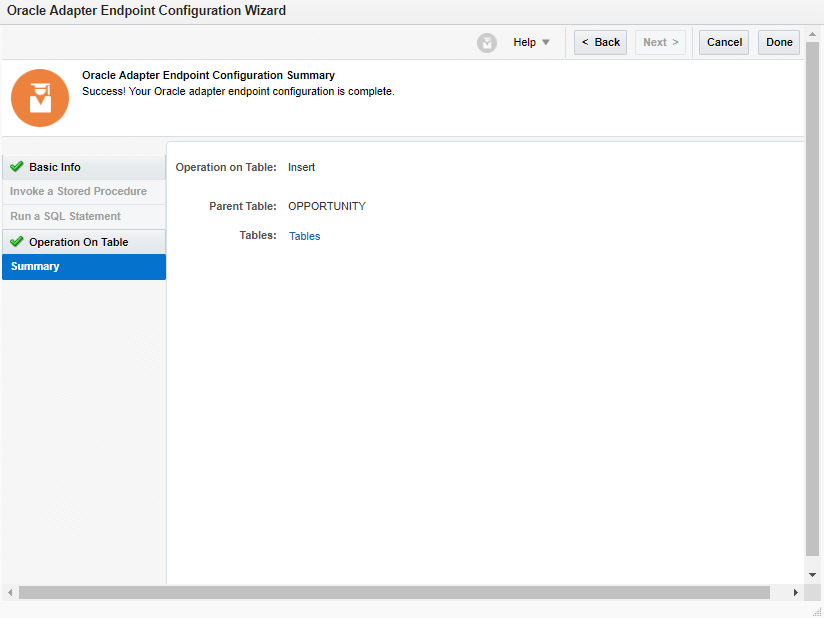The width and height of the screenshot is (824, 618).
Task: Open the Tables link
Action: pyautogui.click(x=304, y=237)
